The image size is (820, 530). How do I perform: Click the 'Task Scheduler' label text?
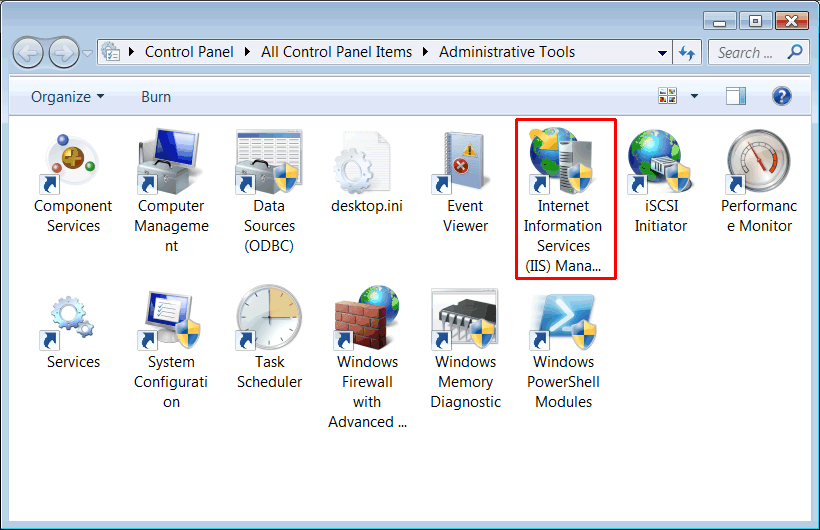(269, 372)
